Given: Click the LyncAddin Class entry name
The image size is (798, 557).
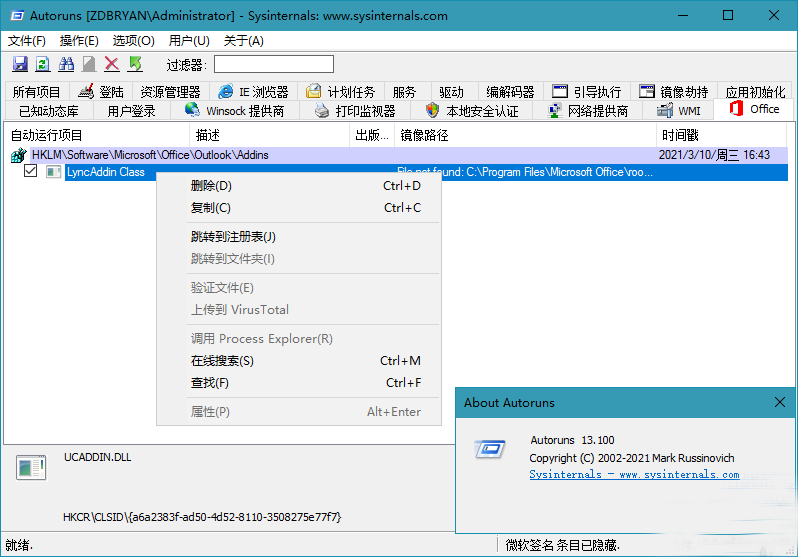Looking at the screenshot, I should pos(106,172).
